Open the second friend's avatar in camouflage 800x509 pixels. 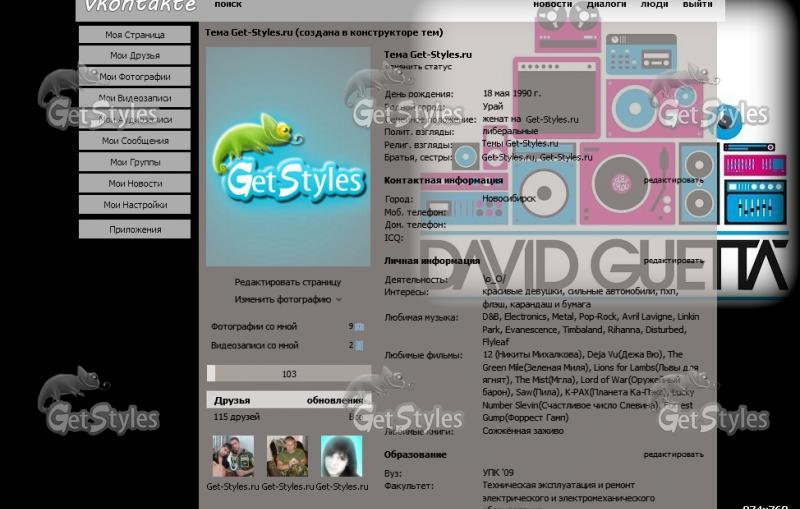pos(287,456)
